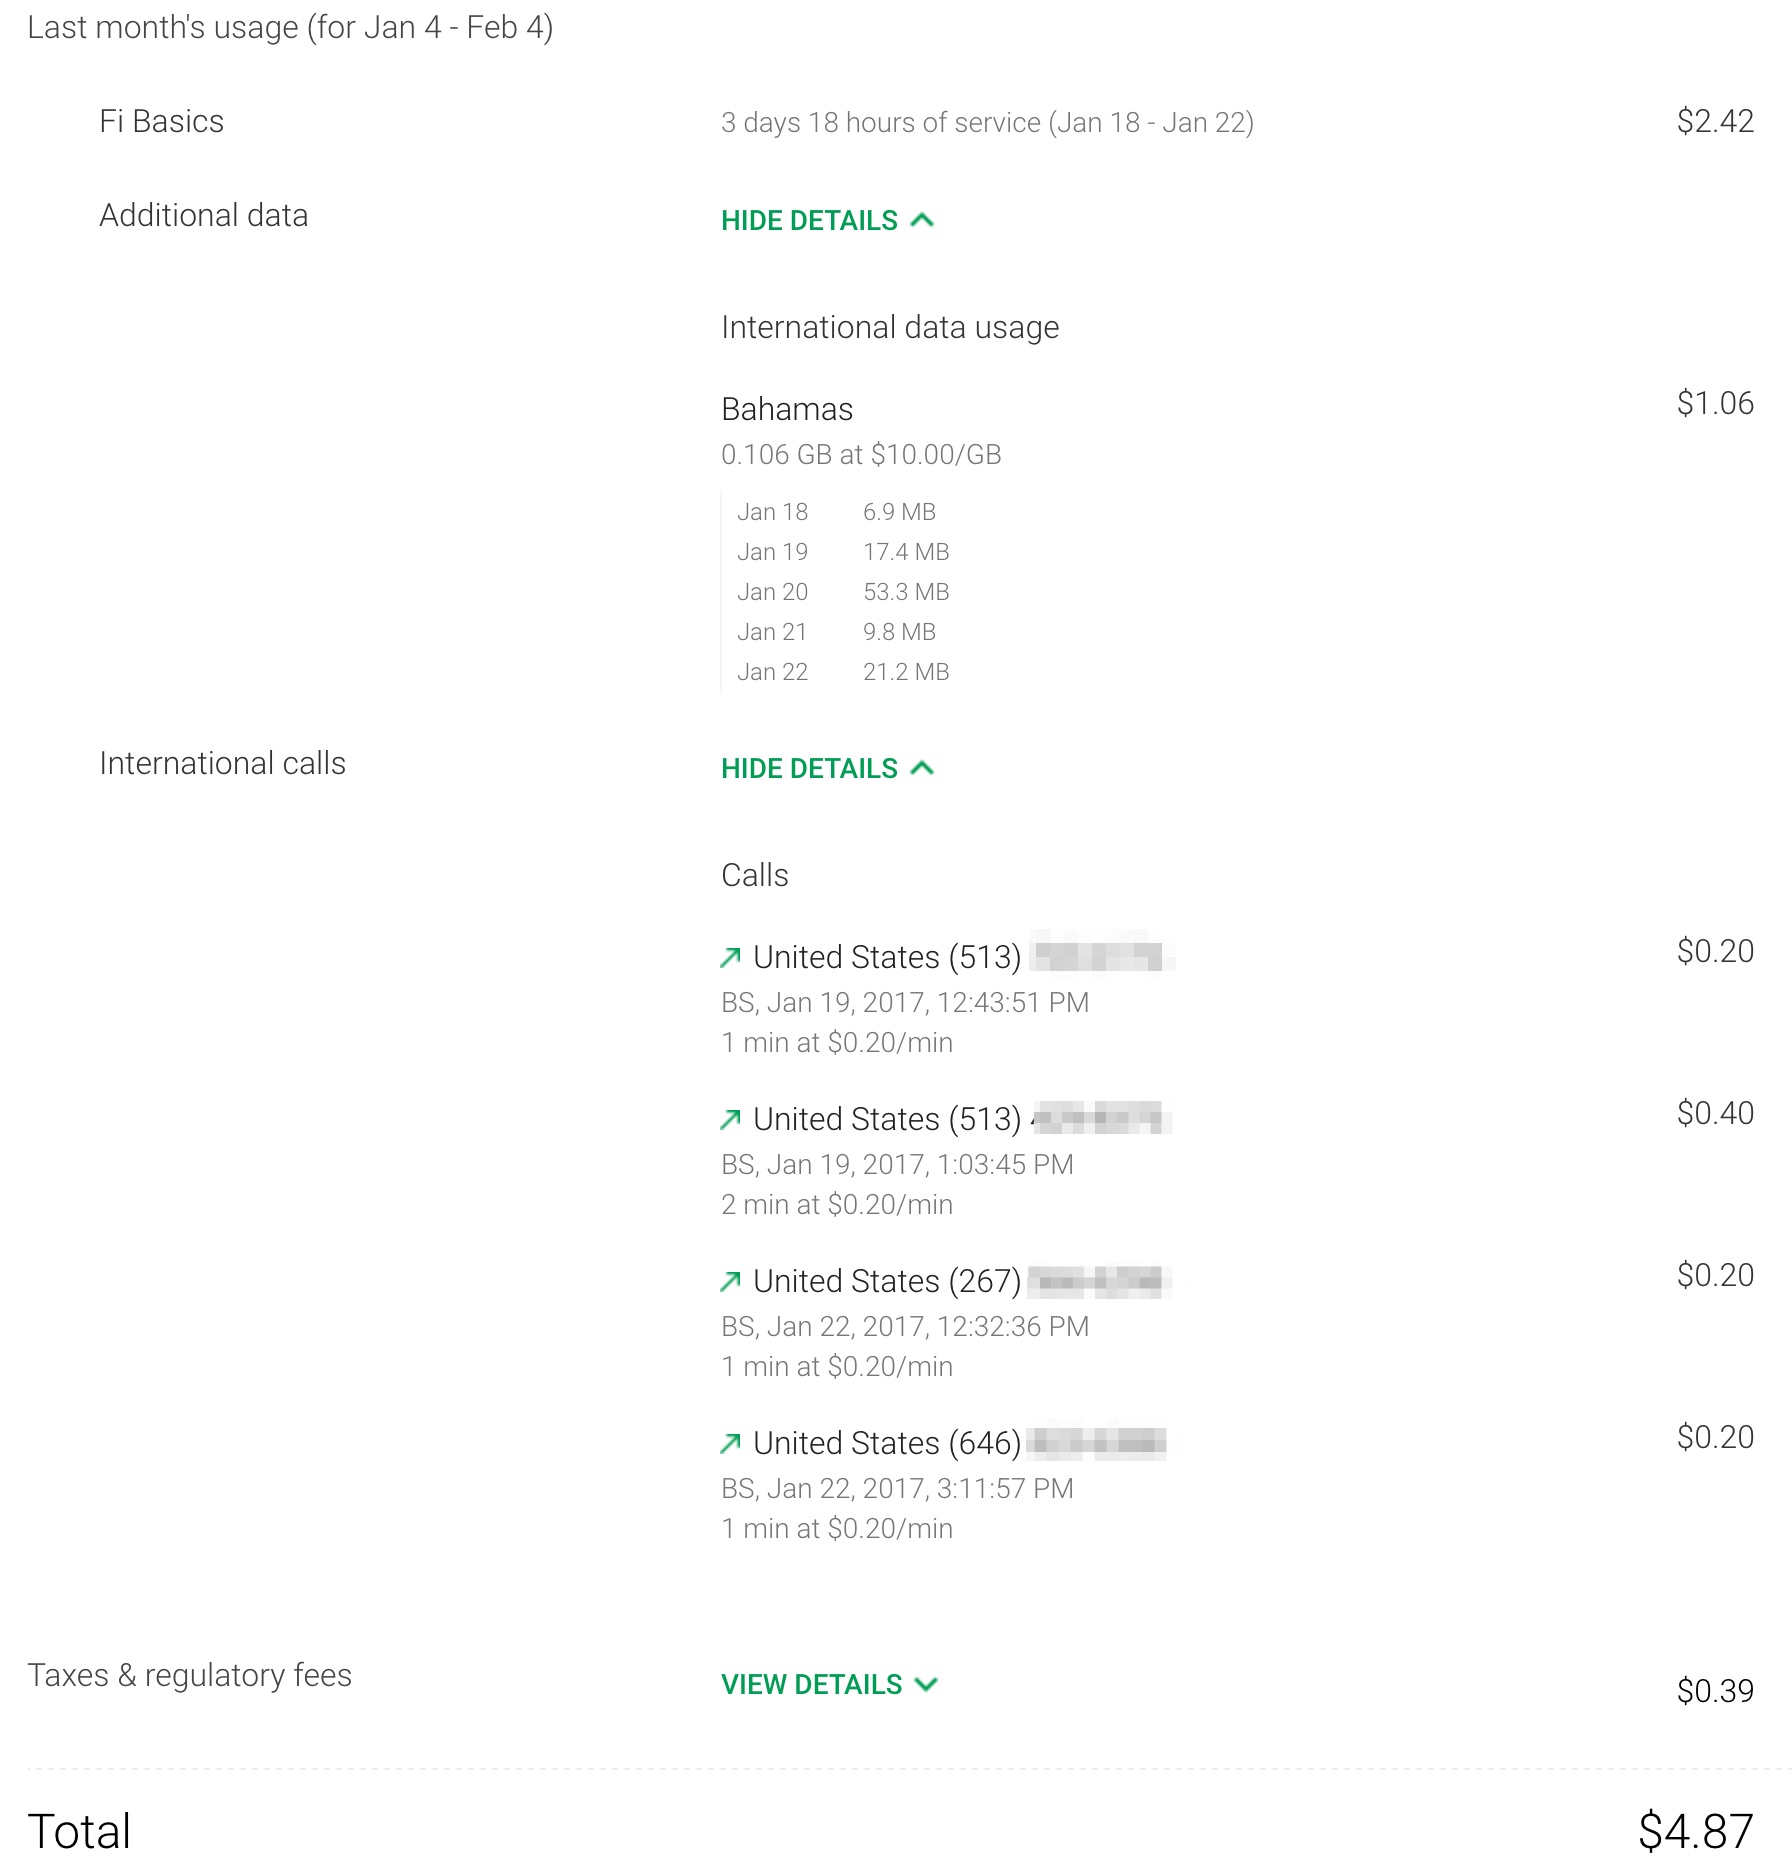Click the first United States (513) call entry
1792x1872 pixels.
coord(886,957)
